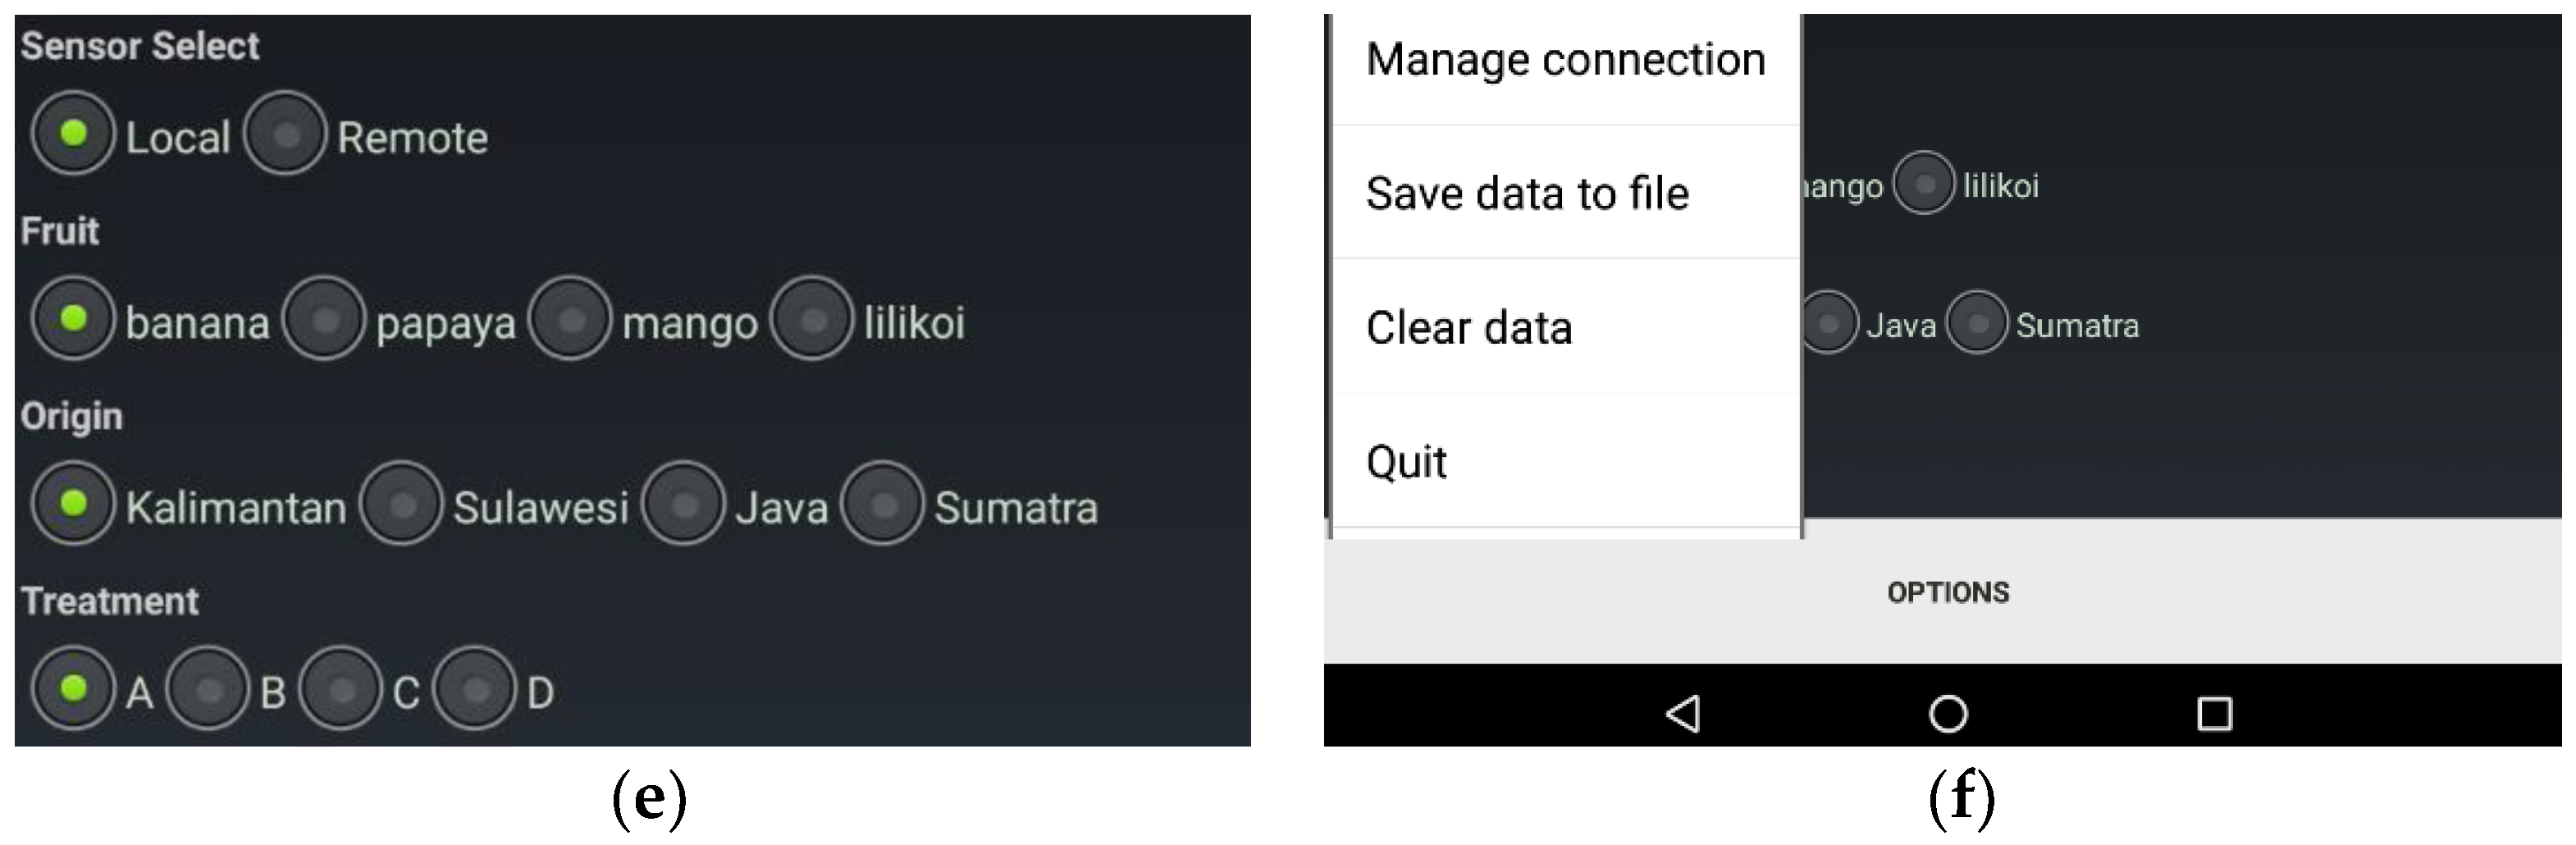Choose mango in the Fruit group
Screen dimensions: 2576x845
coord(570,319)
